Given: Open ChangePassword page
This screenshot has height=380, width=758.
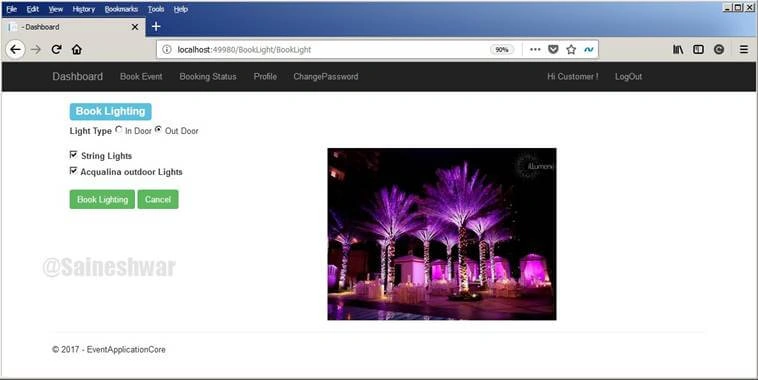Looking at the screenshot, I should click(x=326, y=76).
